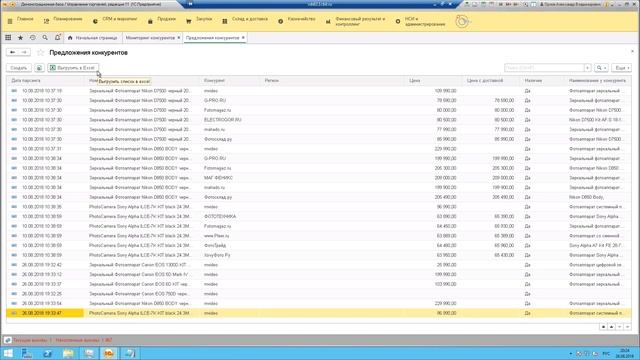The height and width of the screenshot is (360, 640).
Task: Go forward with the right arrow
Action: tap(24, 52)
